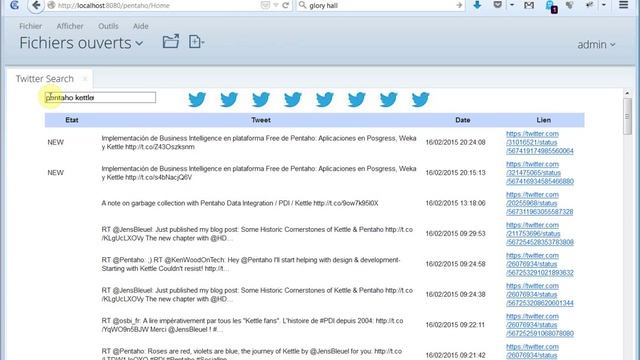The width and height of the screenshot is (640, 360).
Task: Click the @KenWoodOnTech retweet text
Action: click(x=251, y=264)
